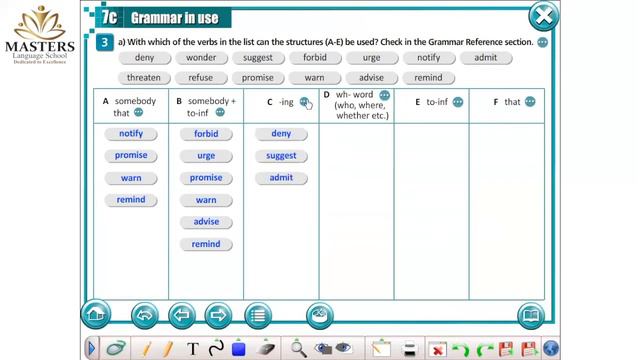The height and width of the screenshot is (360, 640).
Task: Click blue 'warn' answer in column B
Action: click(x=206, y=200)
